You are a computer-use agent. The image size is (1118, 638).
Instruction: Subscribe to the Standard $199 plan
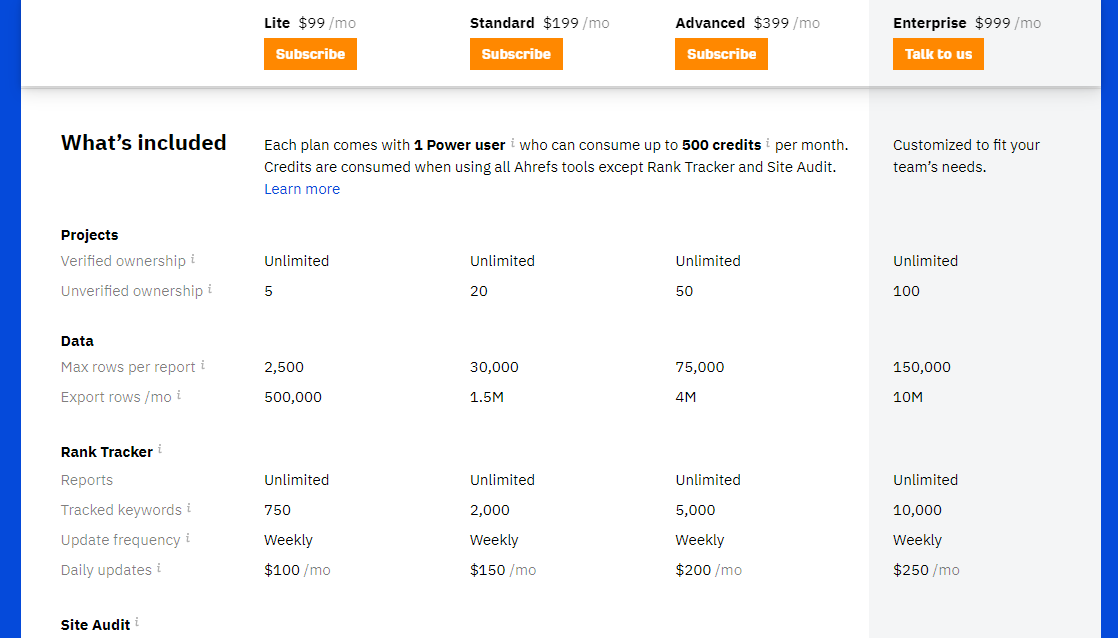coord(516,54)
